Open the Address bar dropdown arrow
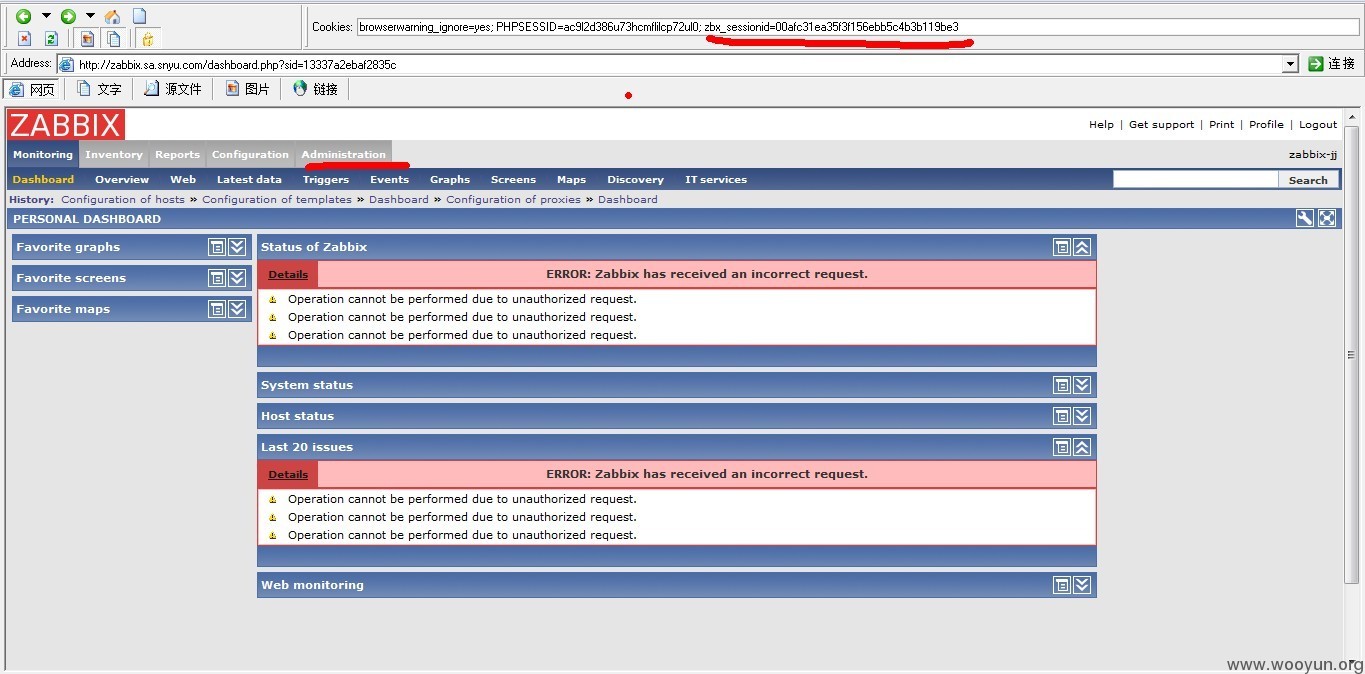Viewport: 1365px width, 674px height. pyautogui.click(x=1290, y=64)
